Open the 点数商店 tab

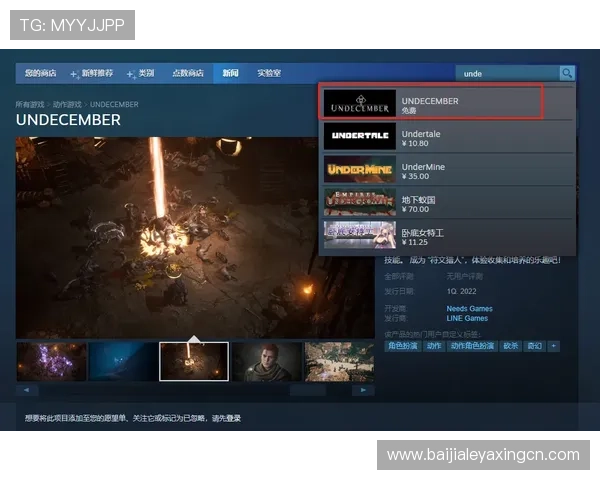coord(188,73)
